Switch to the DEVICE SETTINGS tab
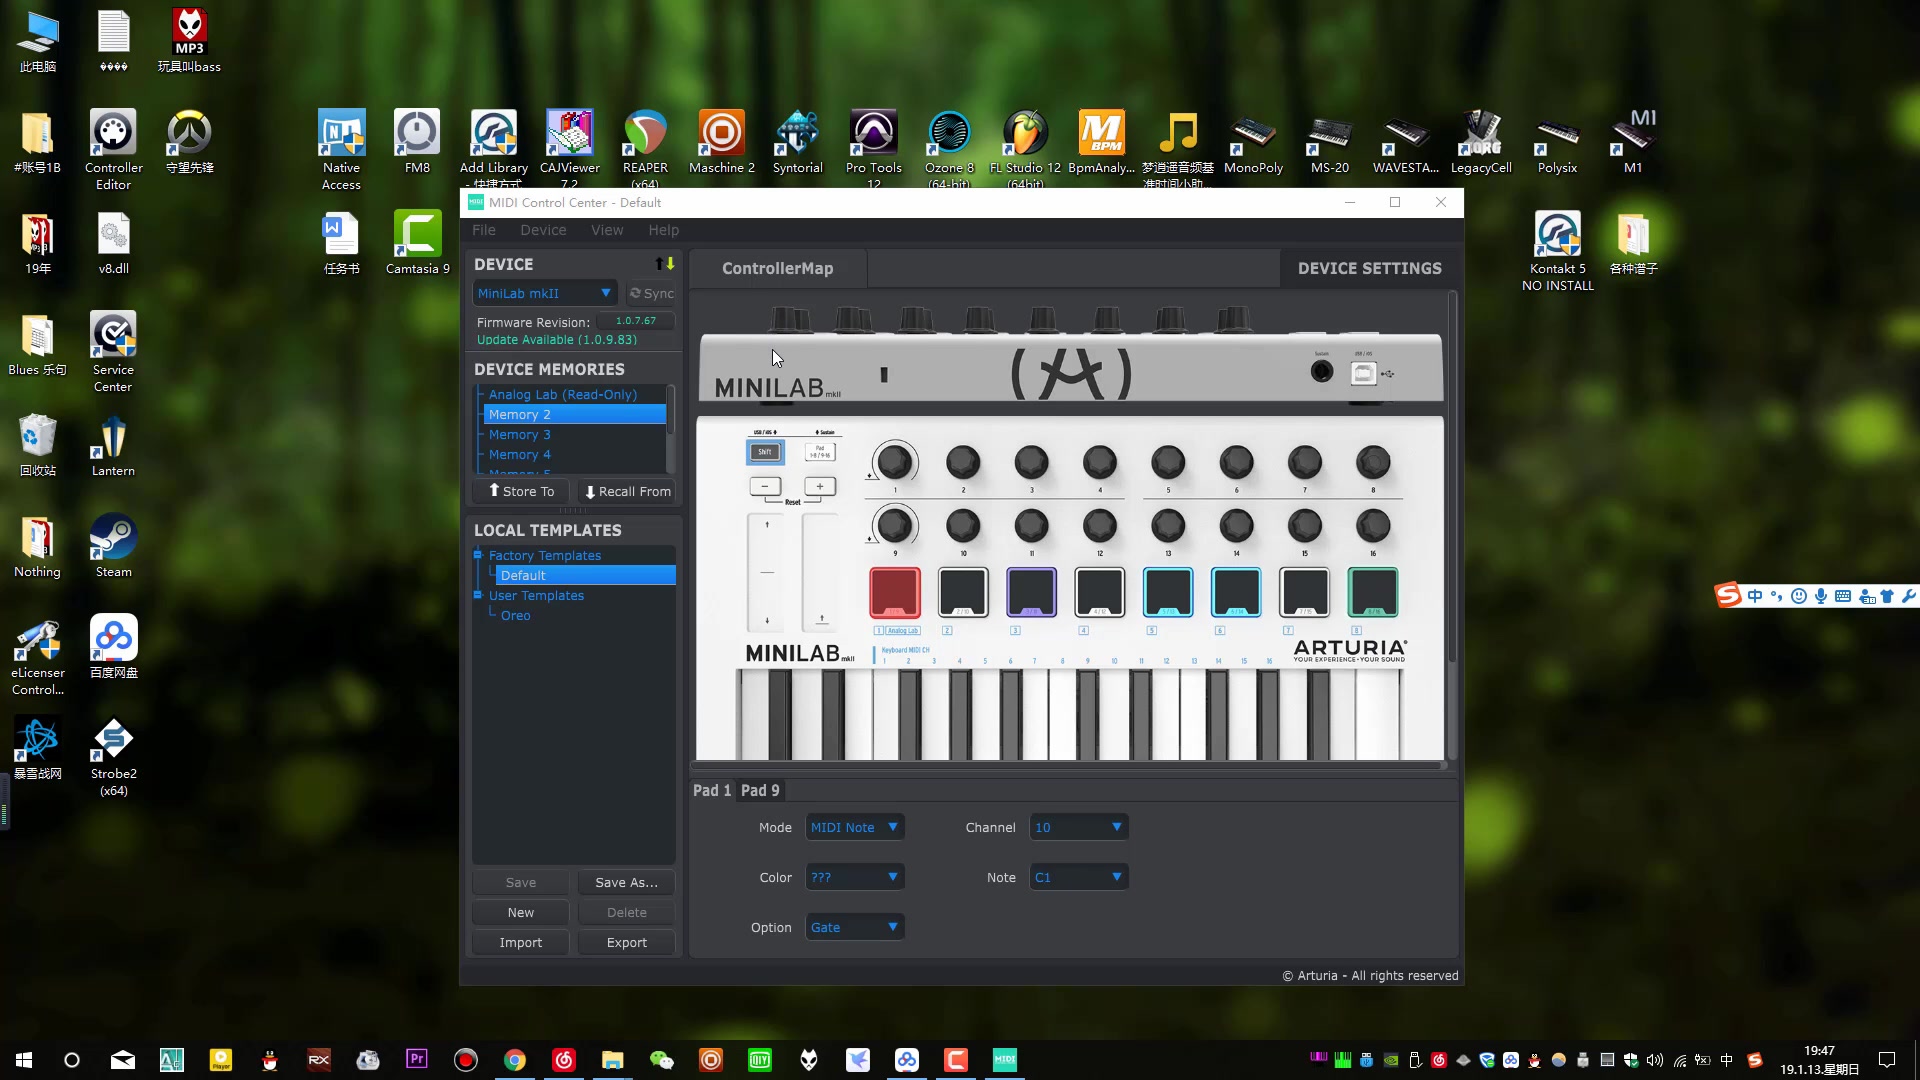The width and height of the screenshot is (1920, 1080). [x=1369, y=268]
